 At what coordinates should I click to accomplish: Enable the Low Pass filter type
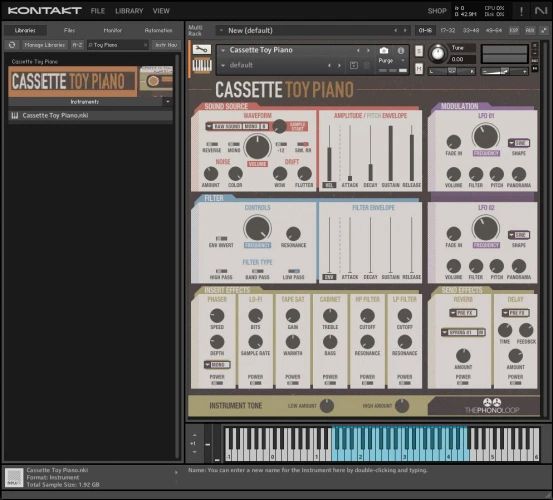pos(294,271)
